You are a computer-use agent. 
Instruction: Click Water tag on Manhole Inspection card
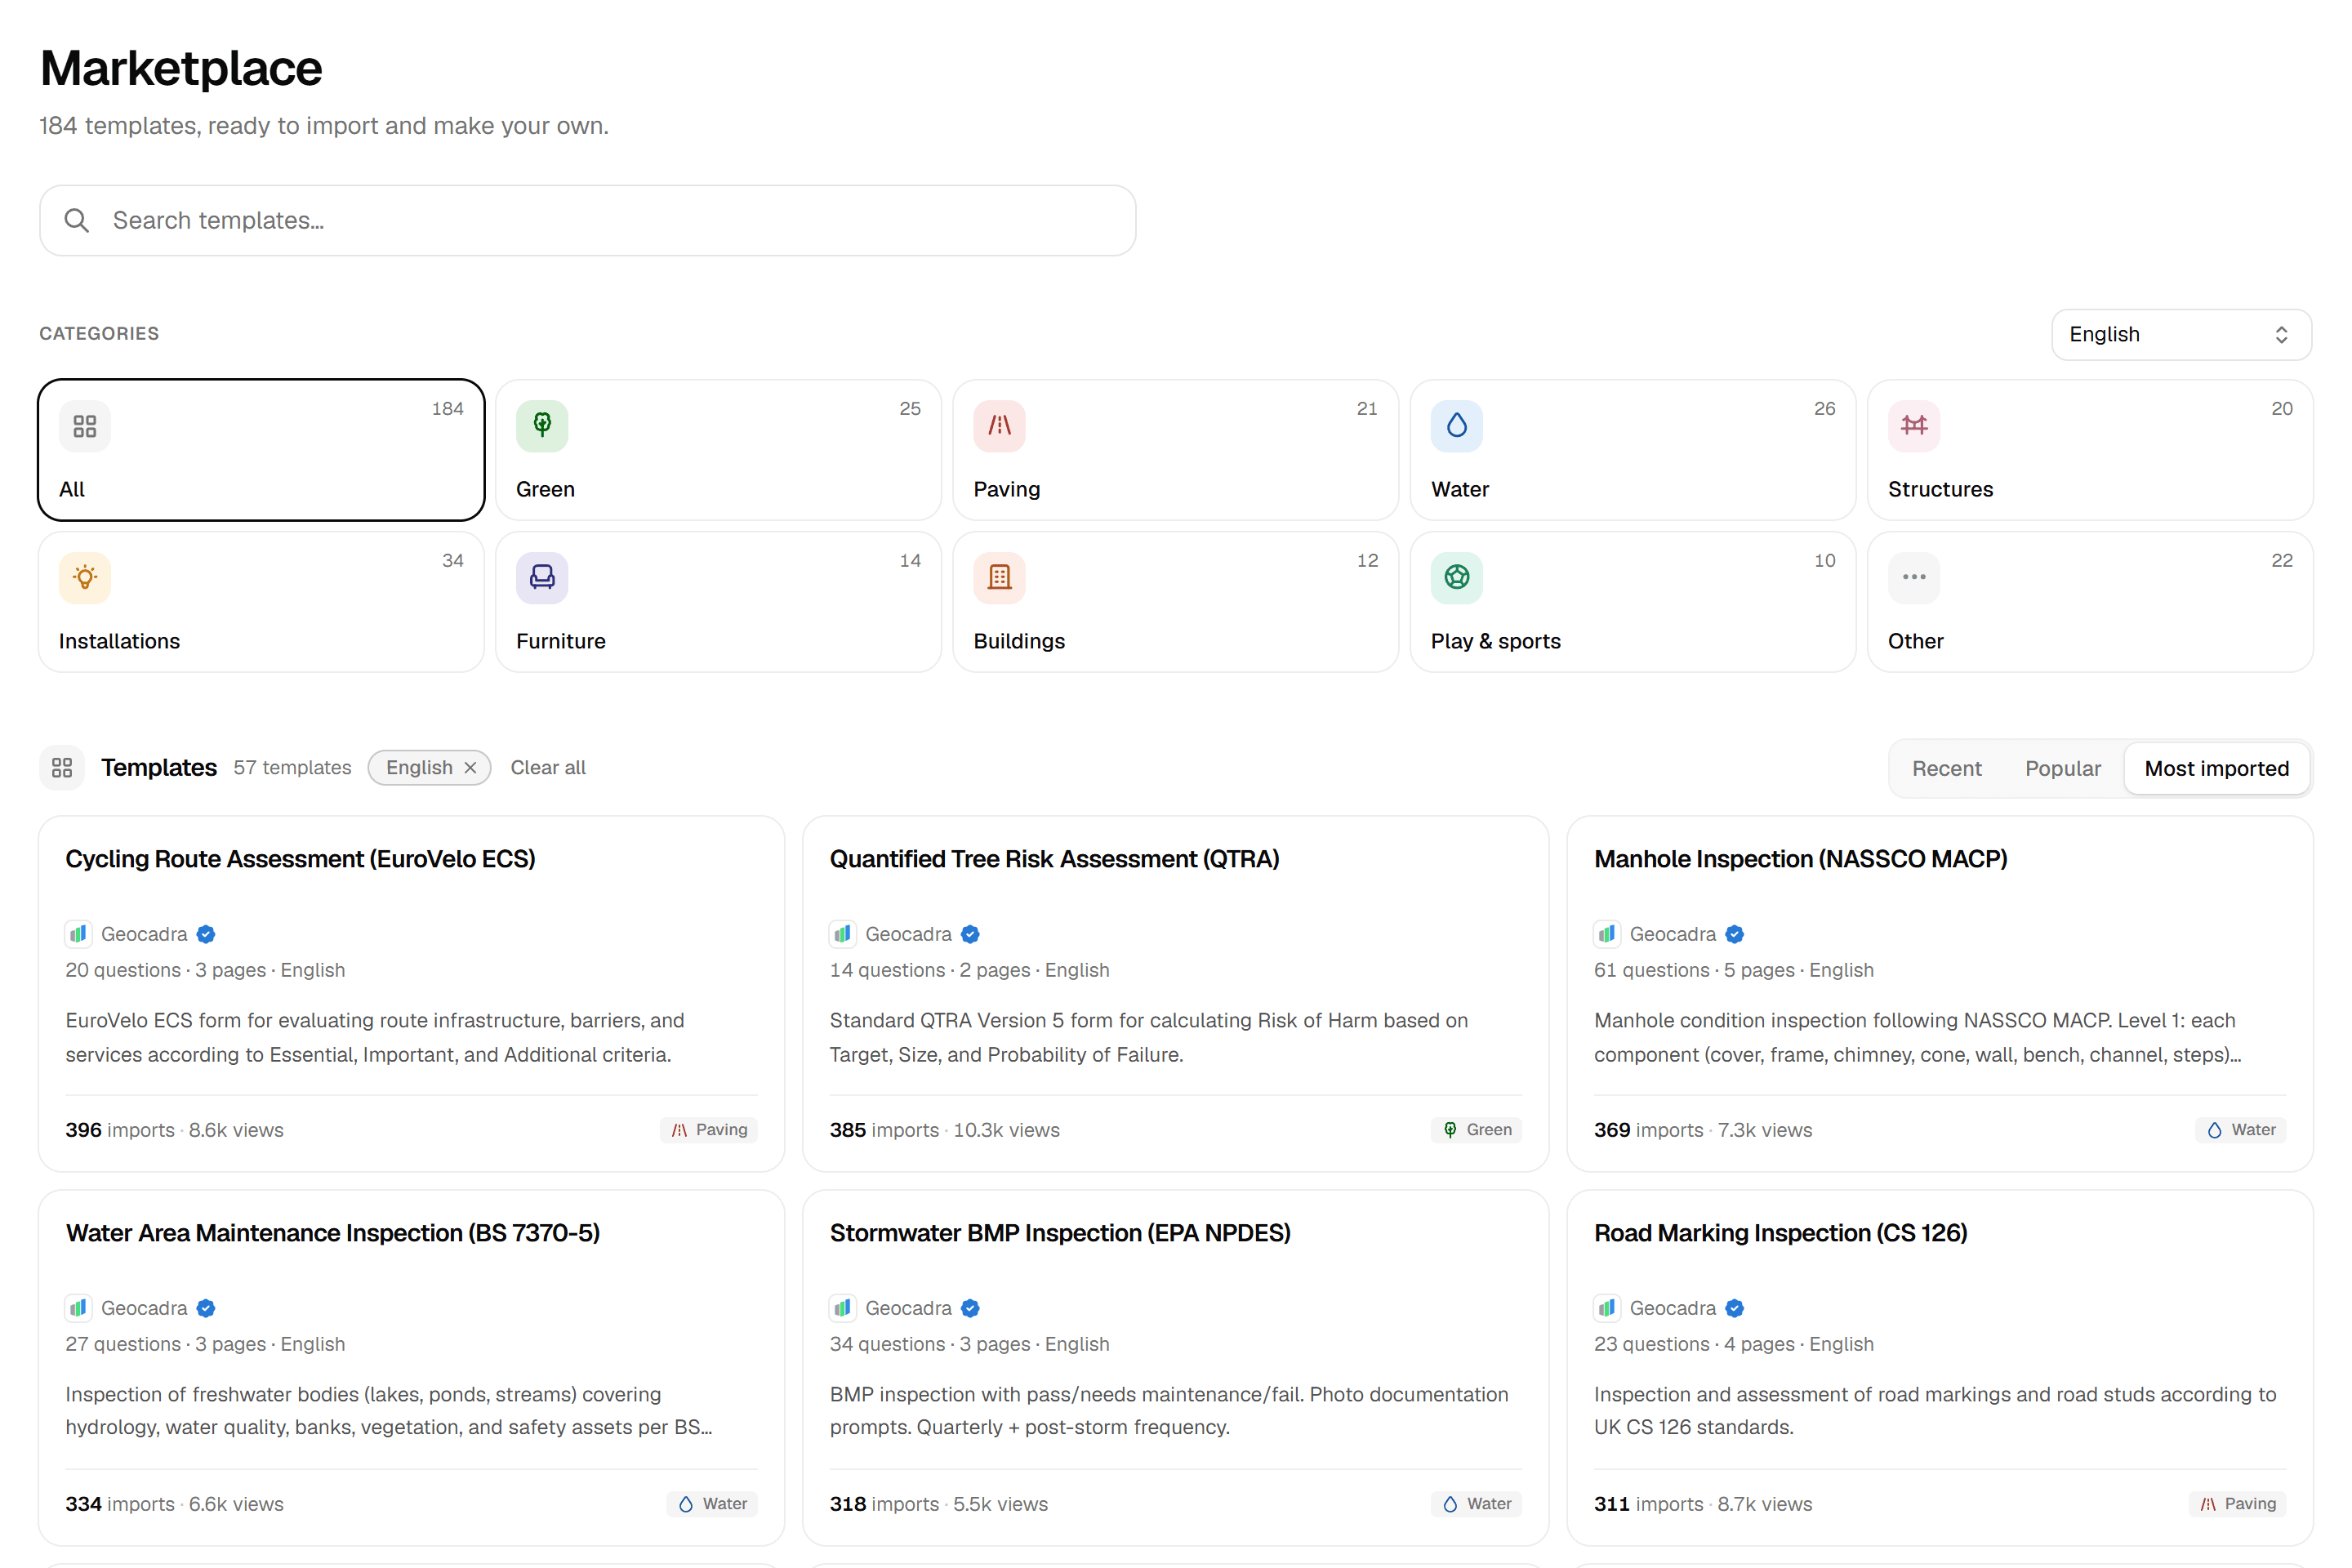click(2241, 1130)
